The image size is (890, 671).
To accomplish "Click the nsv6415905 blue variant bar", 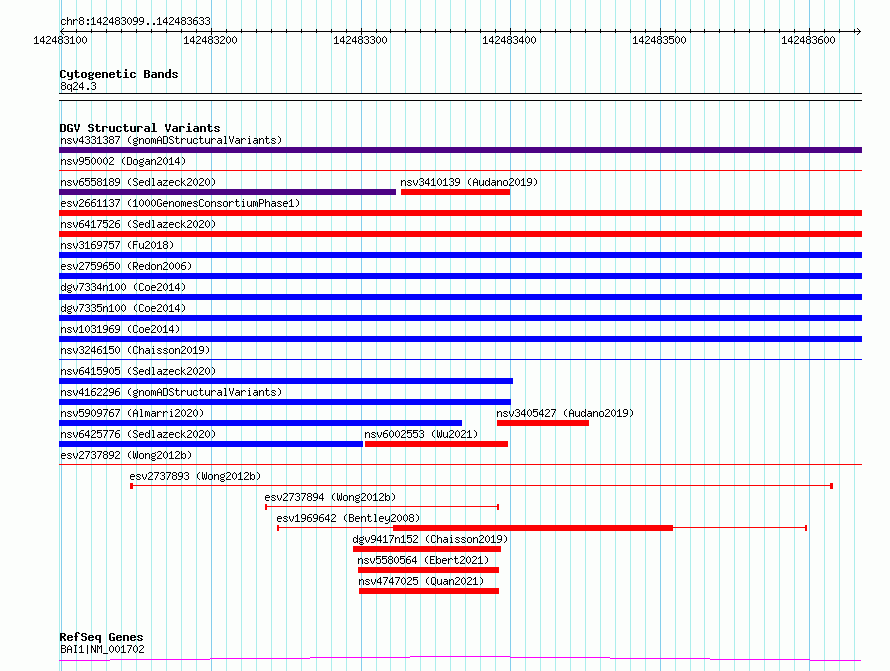I will coord(286,381).
